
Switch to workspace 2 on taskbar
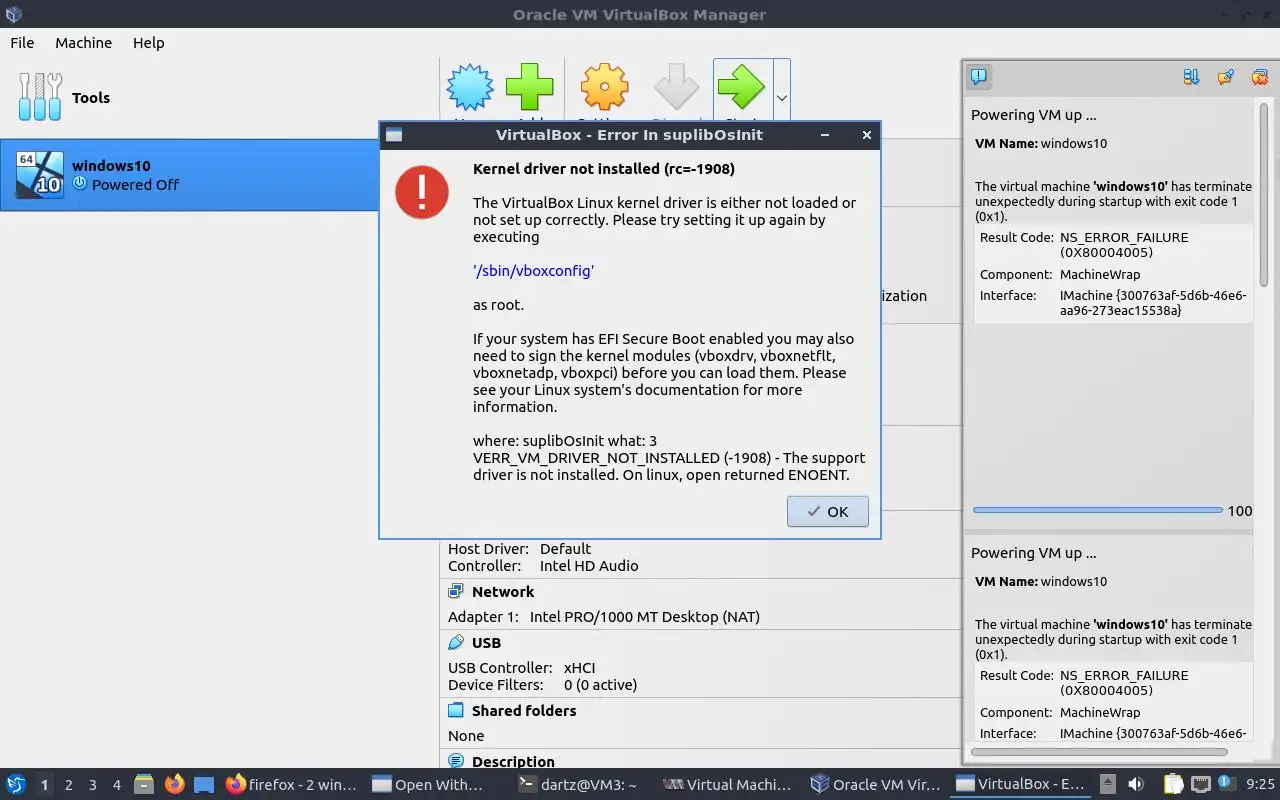pyautogui.click(x=69, y=785)
